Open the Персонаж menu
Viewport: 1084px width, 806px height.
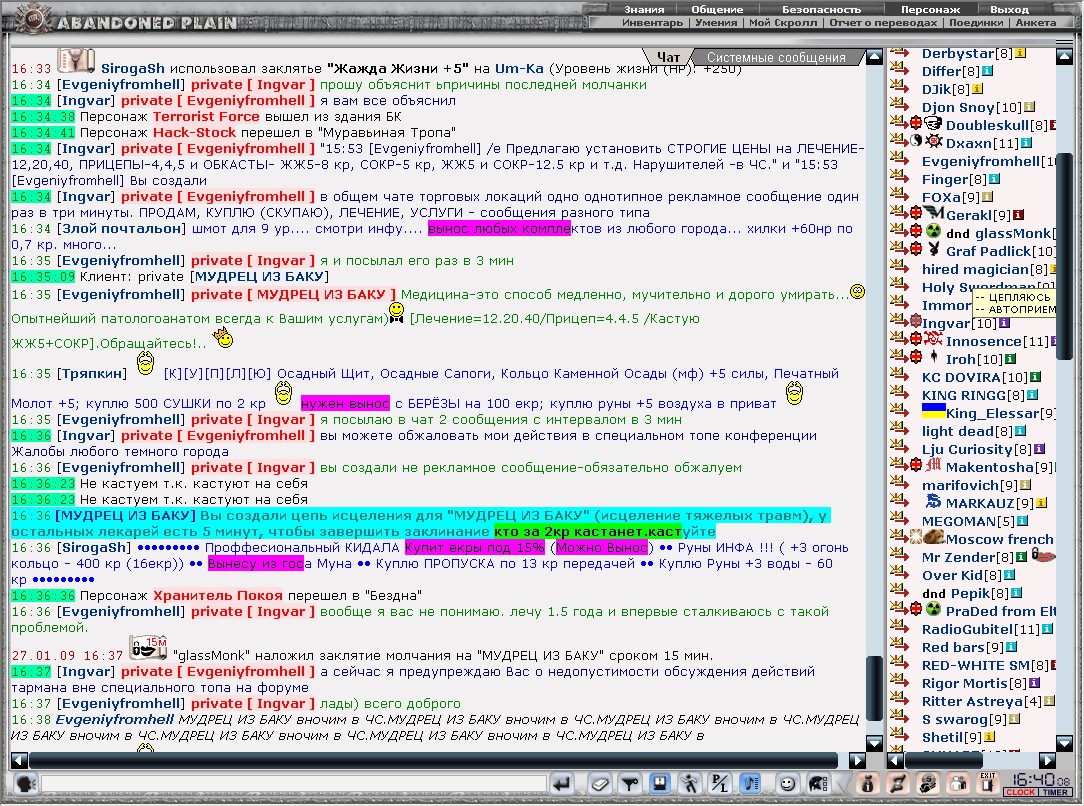(x=931, y=10)
